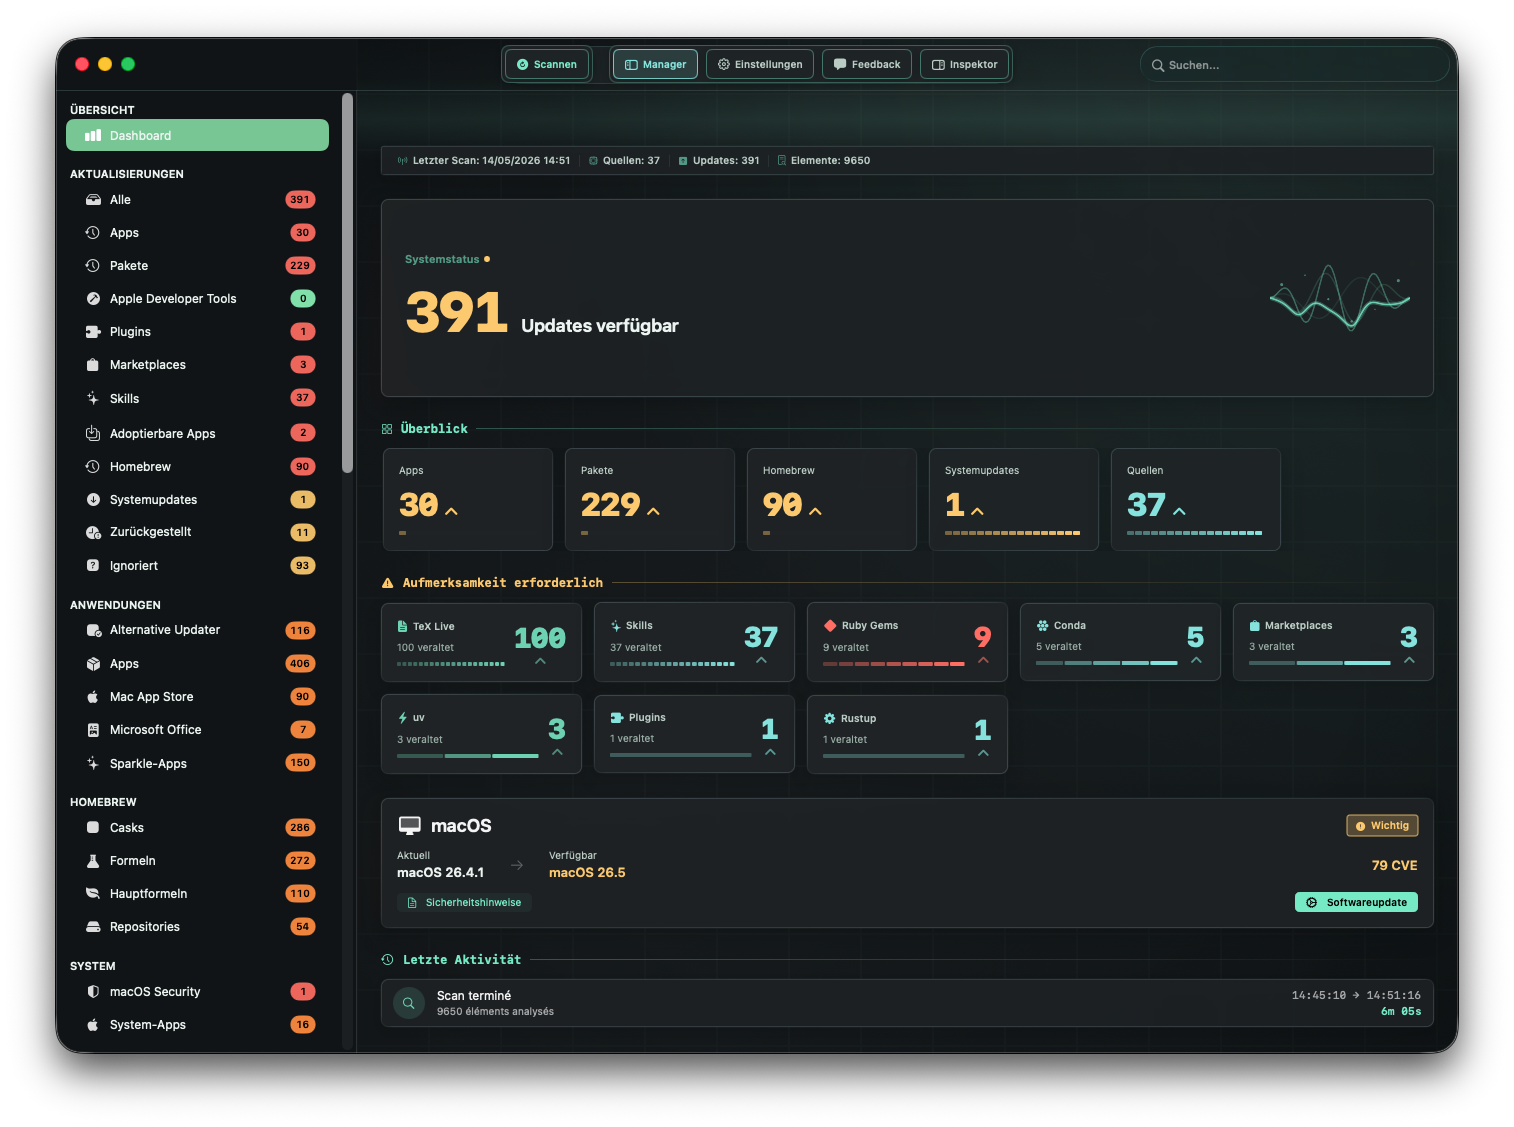This screenshot has width=1514, height=1127.
Task: Click the Wichtig badge on macOS card
Action: [x=1382, y=826]
